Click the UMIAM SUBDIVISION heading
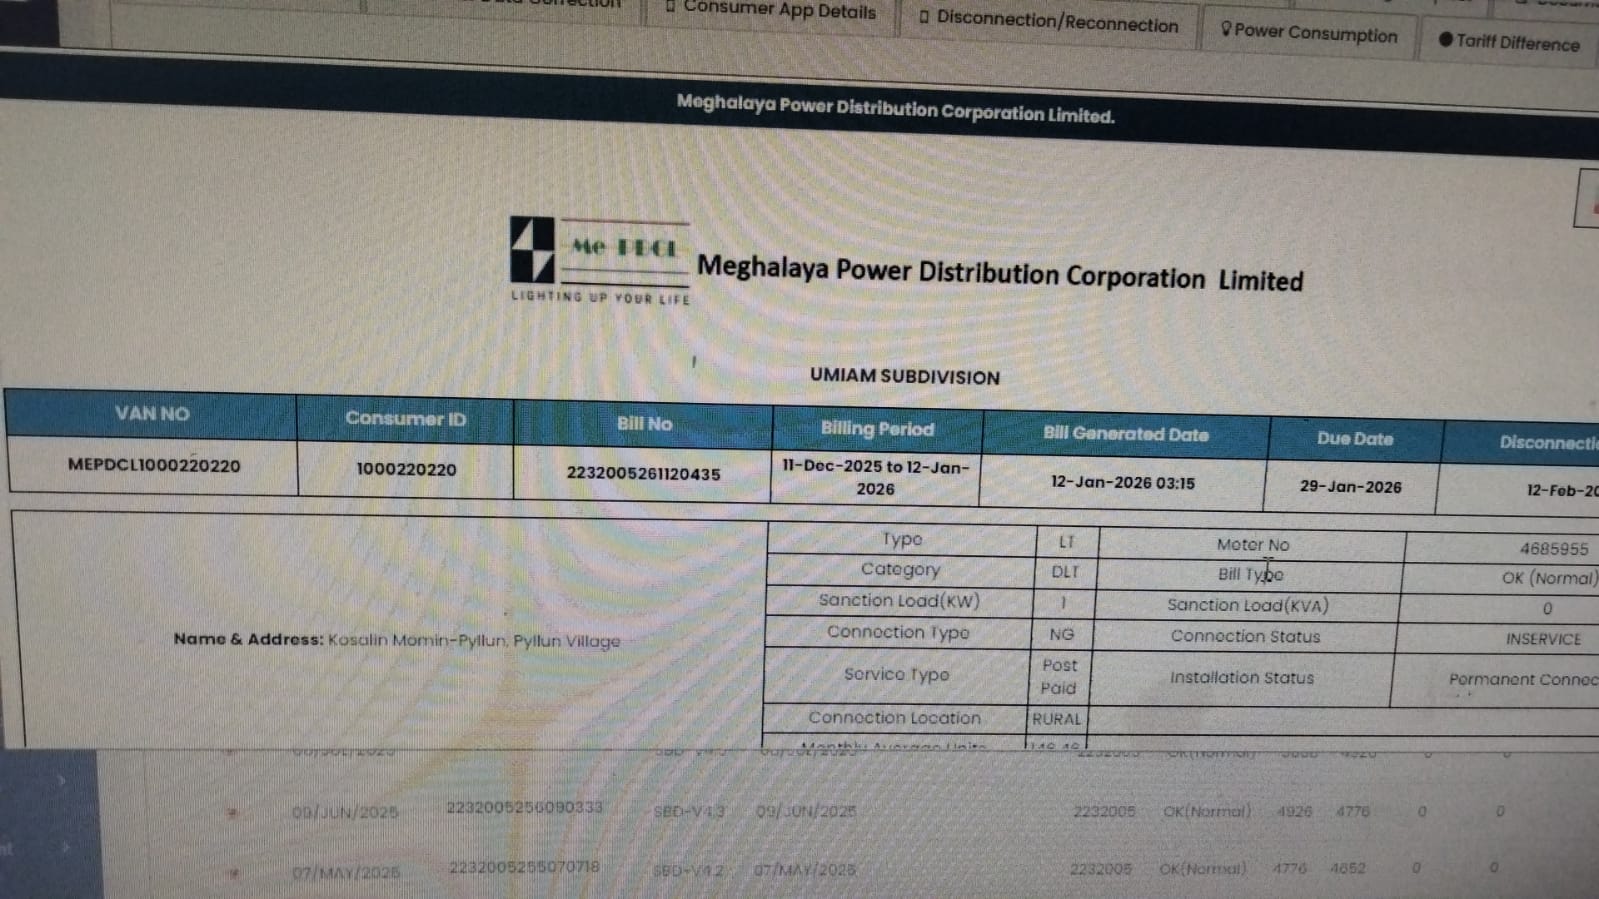Image resolution: width=1599 pixels, height=899 pixels. pyautogui.click(x=905, y=376)
